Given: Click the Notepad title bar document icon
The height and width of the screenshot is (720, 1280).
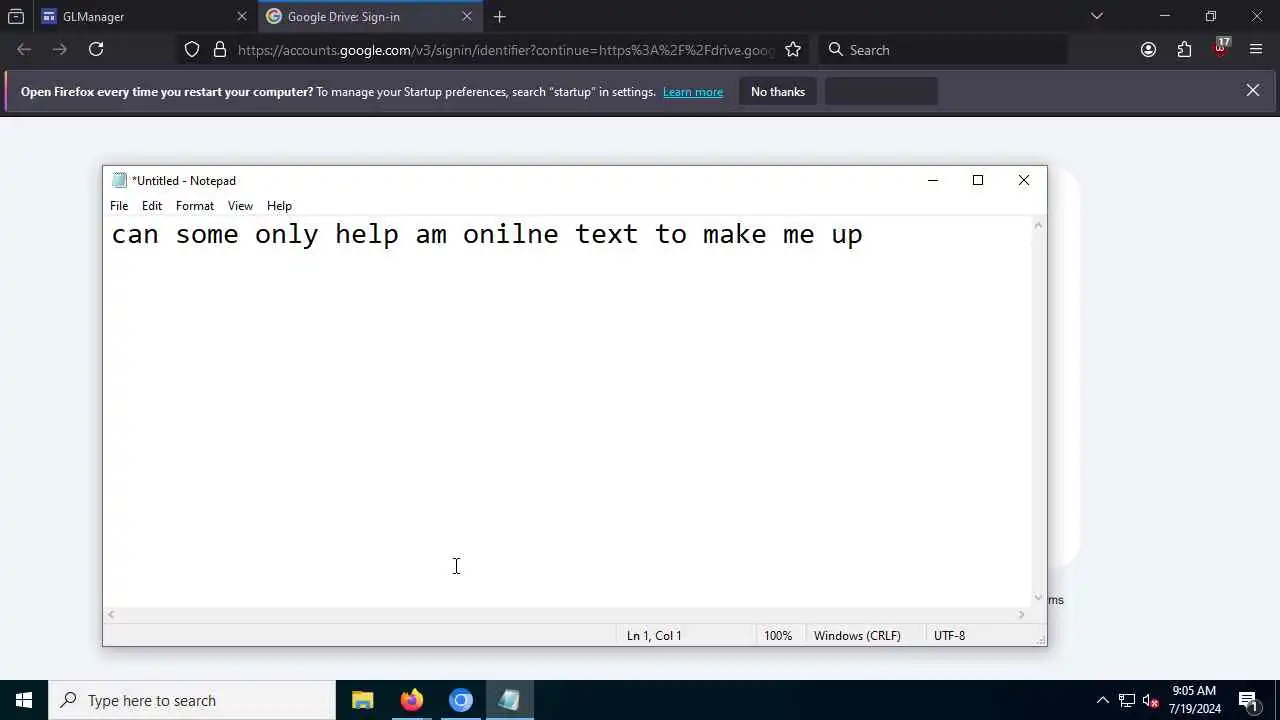Looking at the screenshot, I should point(119,180).
